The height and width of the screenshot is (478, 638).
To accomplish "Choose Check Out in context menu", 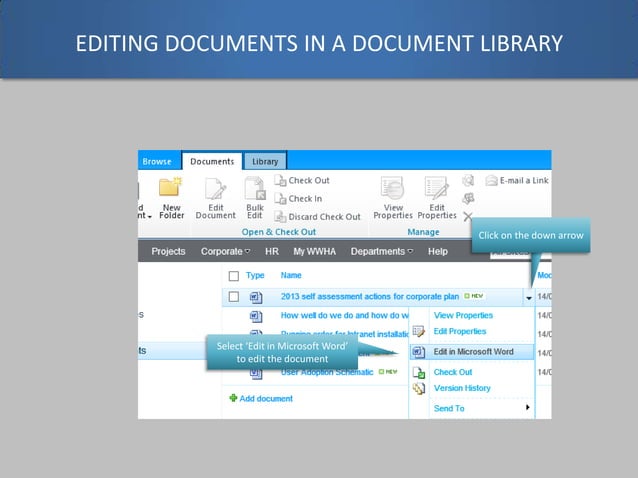I will pos(453,372).
